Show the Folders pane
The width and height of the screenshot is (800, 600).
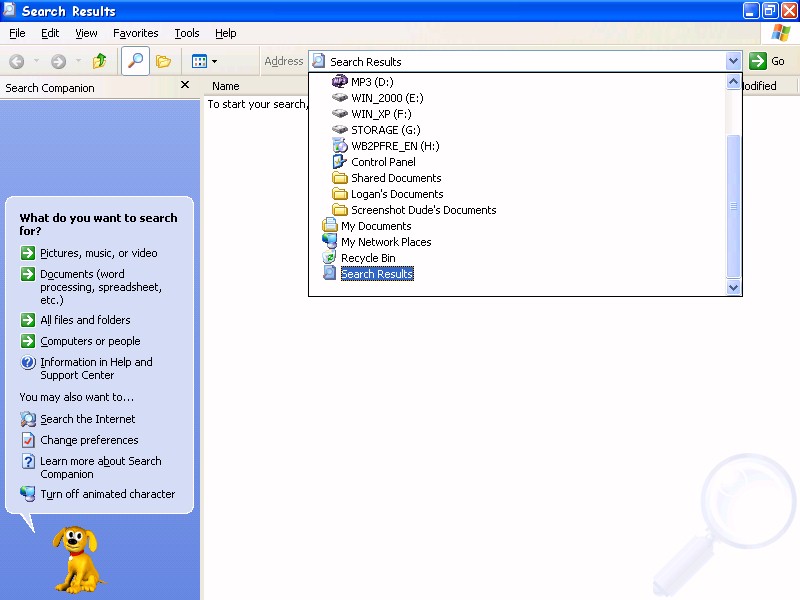163,62
